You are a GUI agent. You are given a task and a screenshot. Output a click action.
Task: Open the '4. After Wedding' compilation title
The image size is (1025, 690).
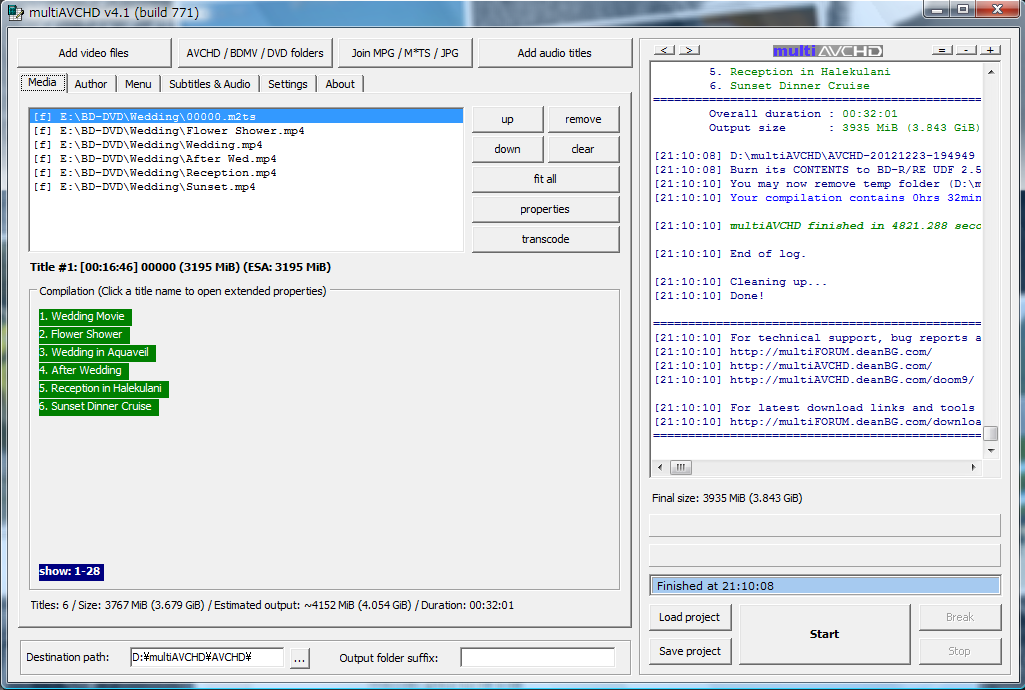(x=84, y=370)
